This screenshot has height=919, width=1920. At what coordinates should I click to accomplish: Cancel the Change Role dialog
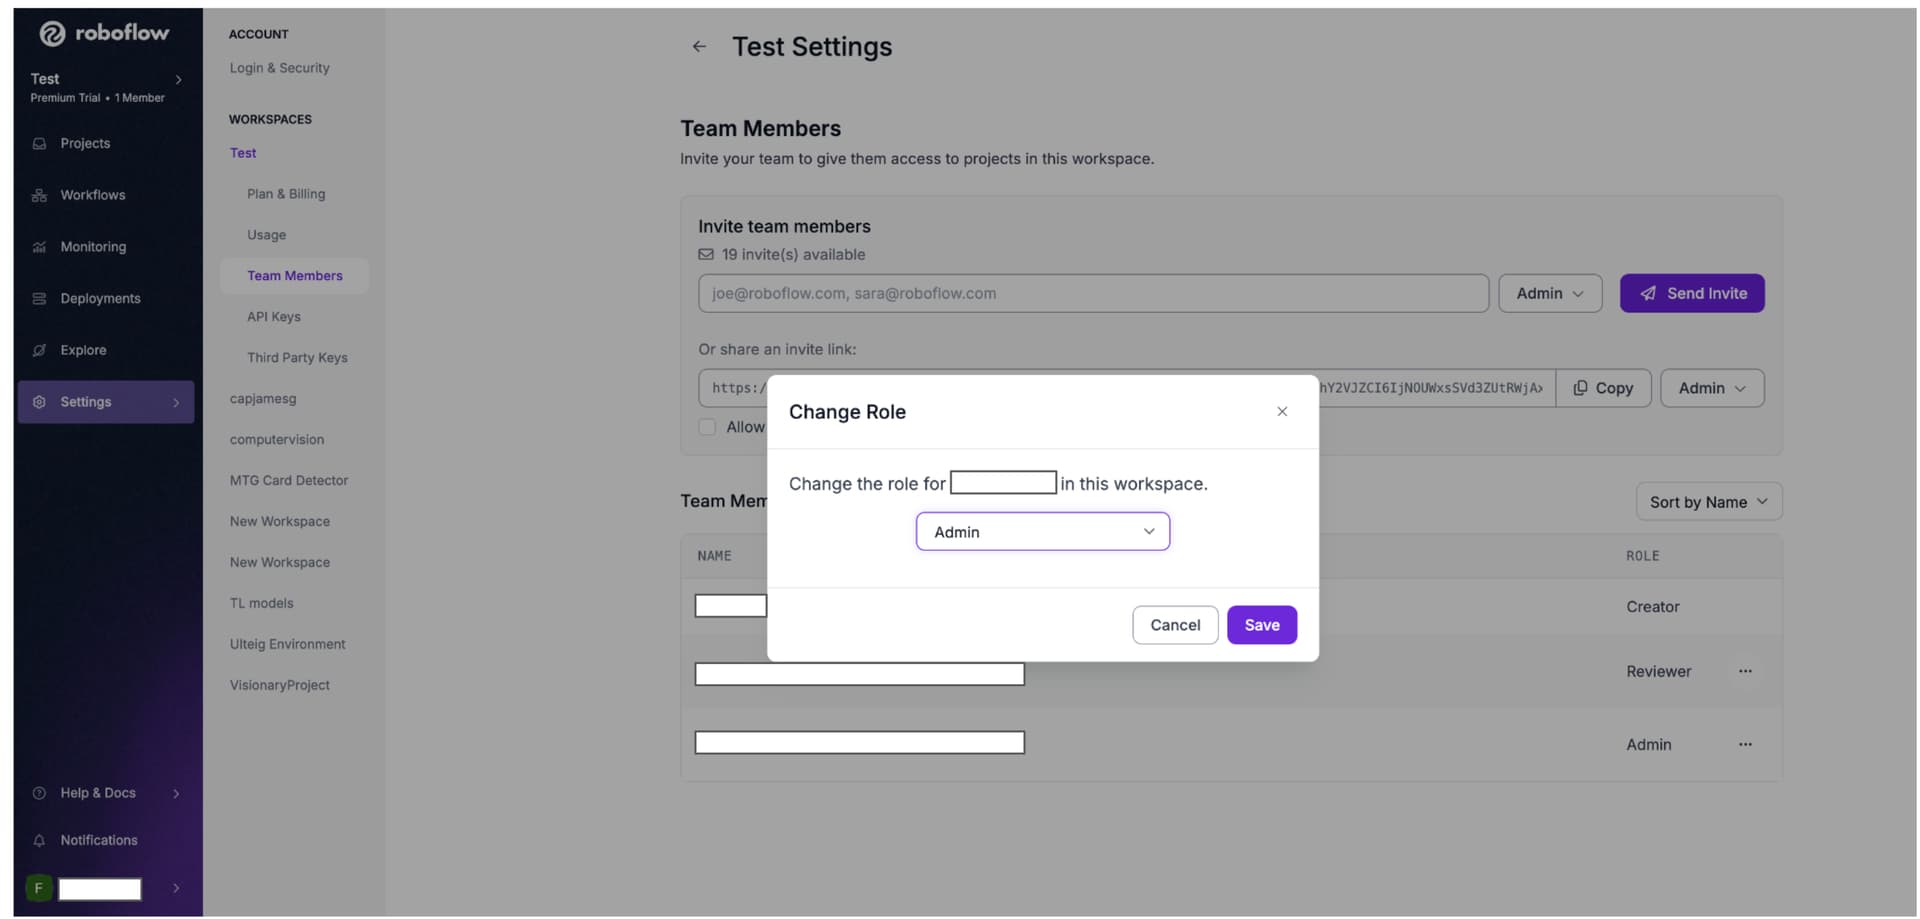1175,625
